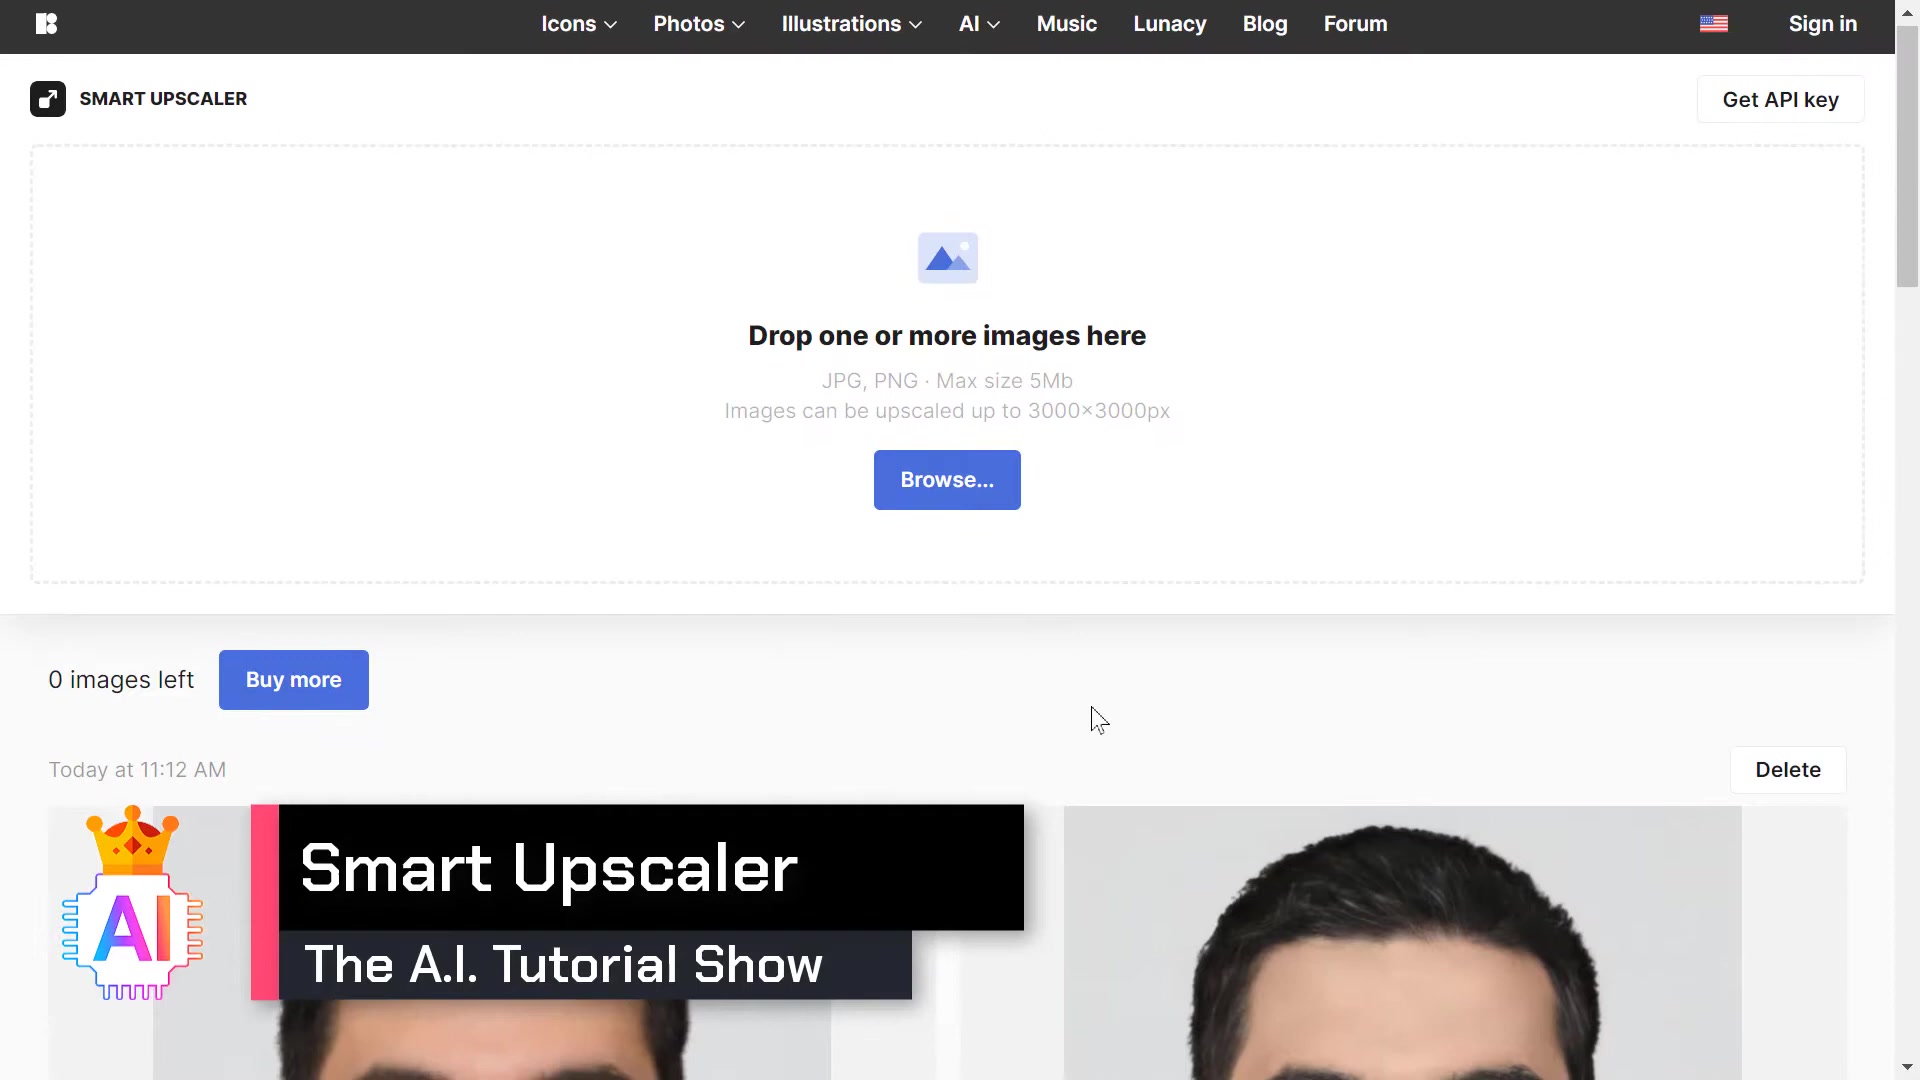Expand the AI dropdown menu
Screen dimensions: 1920x1080
[x=979, y=24]
